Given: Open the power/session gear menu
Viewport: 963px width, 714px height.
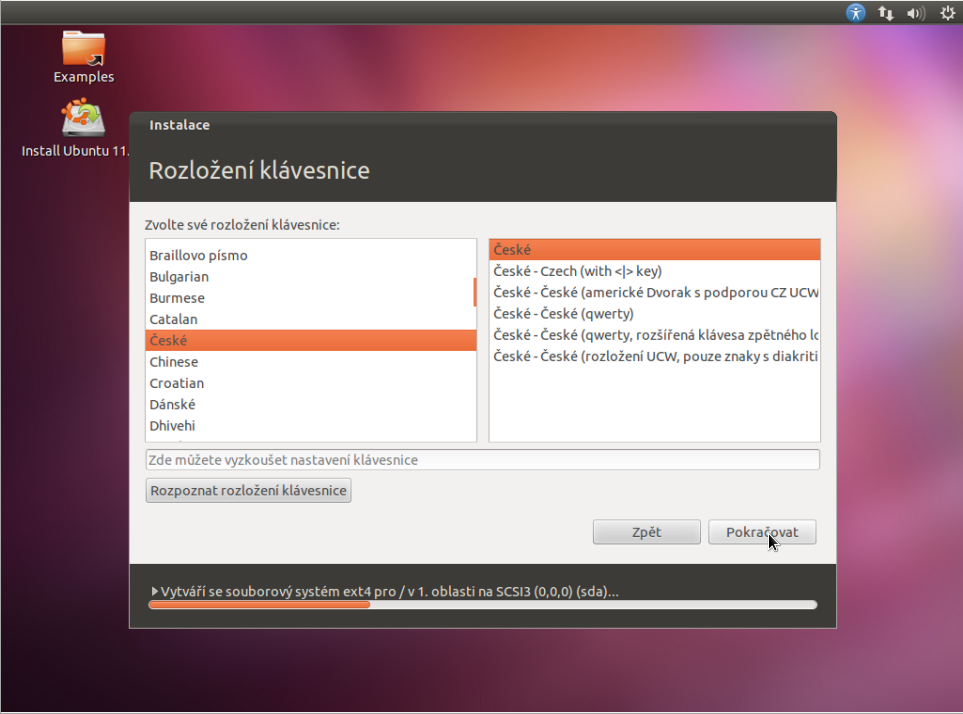Looking at the screenshot, I should pos(948,12).
